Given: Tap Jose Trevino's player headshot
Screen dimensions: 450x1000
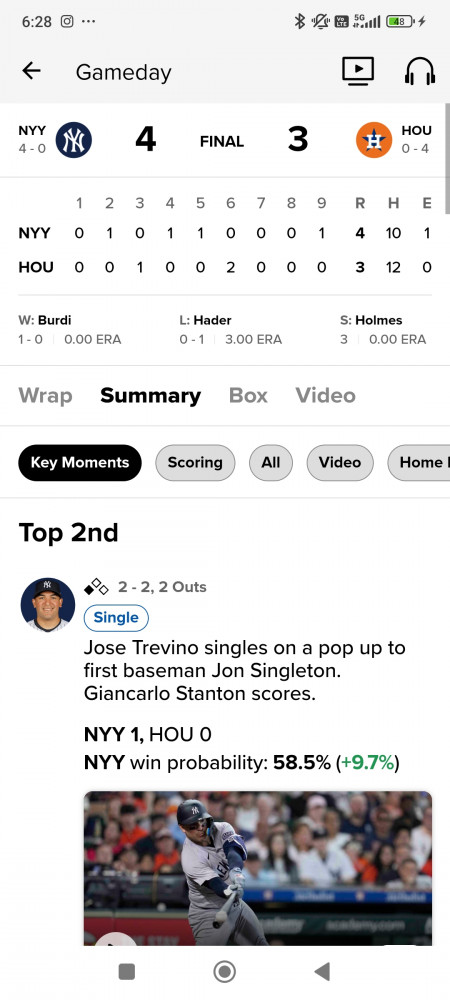Looking at the screenshot, I should [48, 605].
